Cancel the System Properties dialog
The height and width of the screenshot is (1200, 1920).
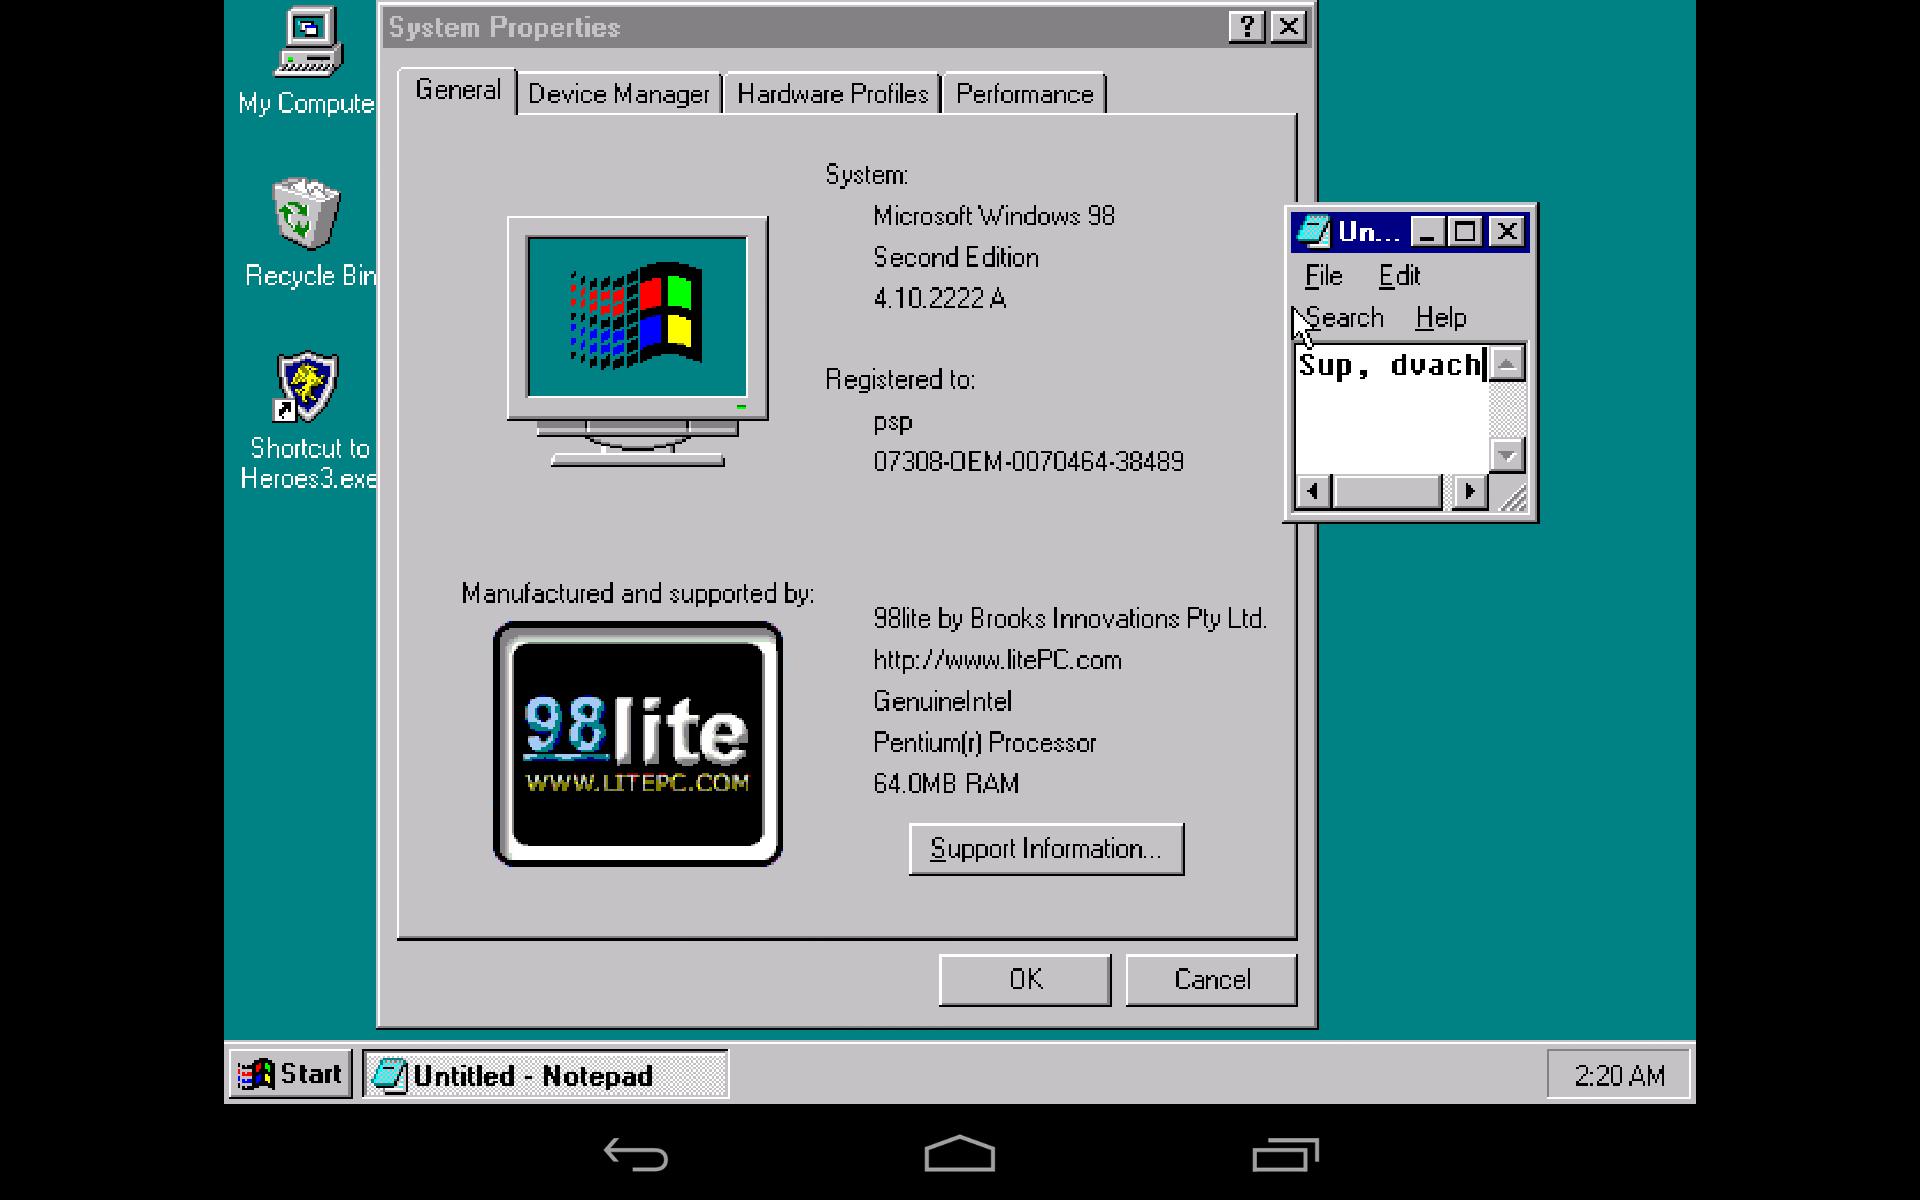[1212, 979]
